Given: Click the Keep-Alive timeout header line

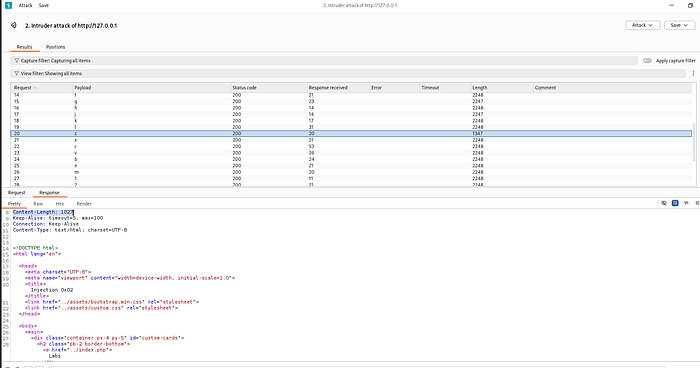Looking at the screenshot, I should coord(58,218).
